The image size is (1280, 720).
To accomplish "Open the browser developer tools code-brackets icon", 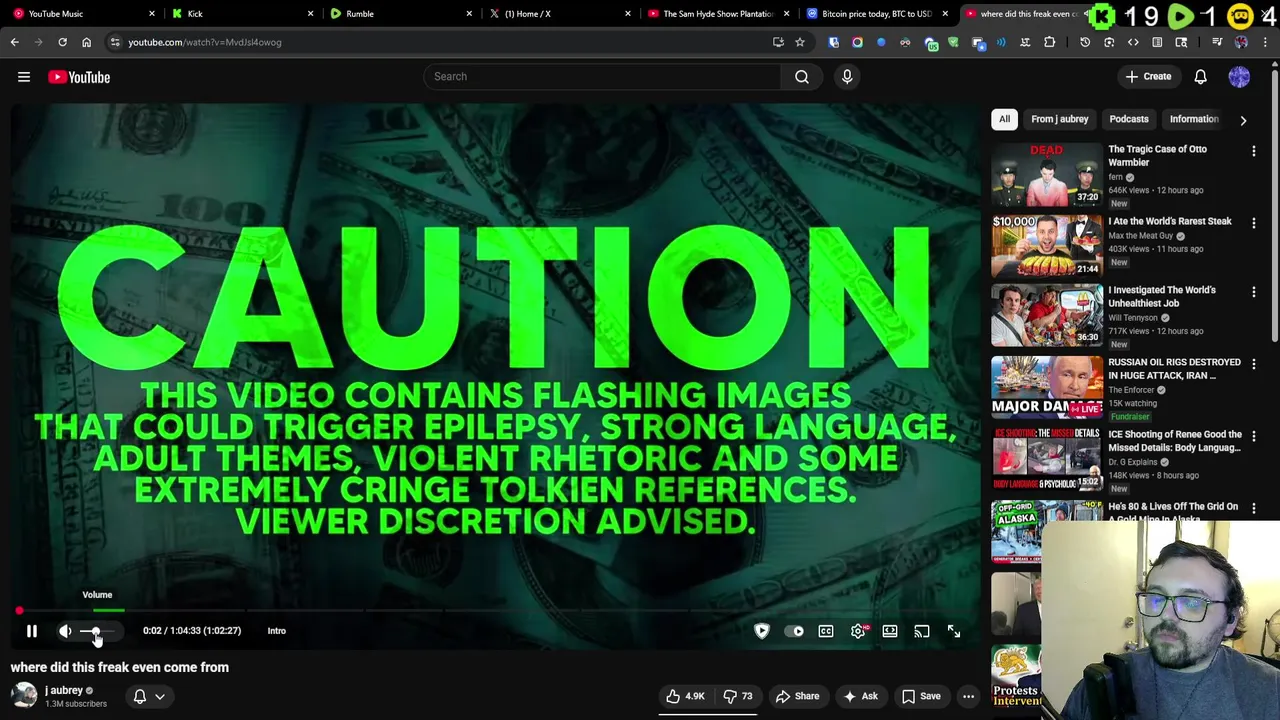I will point(1133,42).
